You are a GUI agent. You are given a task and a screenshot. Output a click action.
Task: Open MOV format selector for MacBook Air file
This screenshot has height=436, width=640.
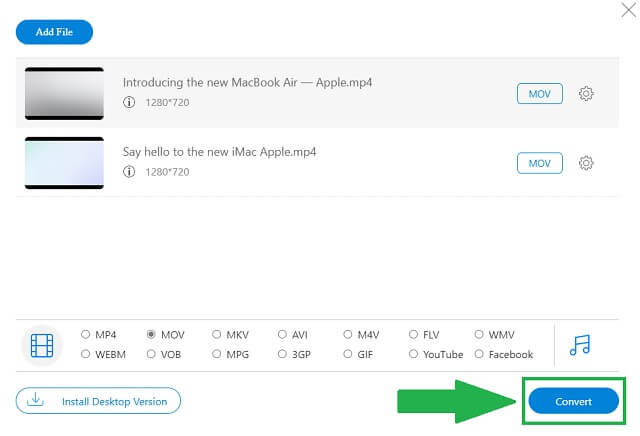540,93
